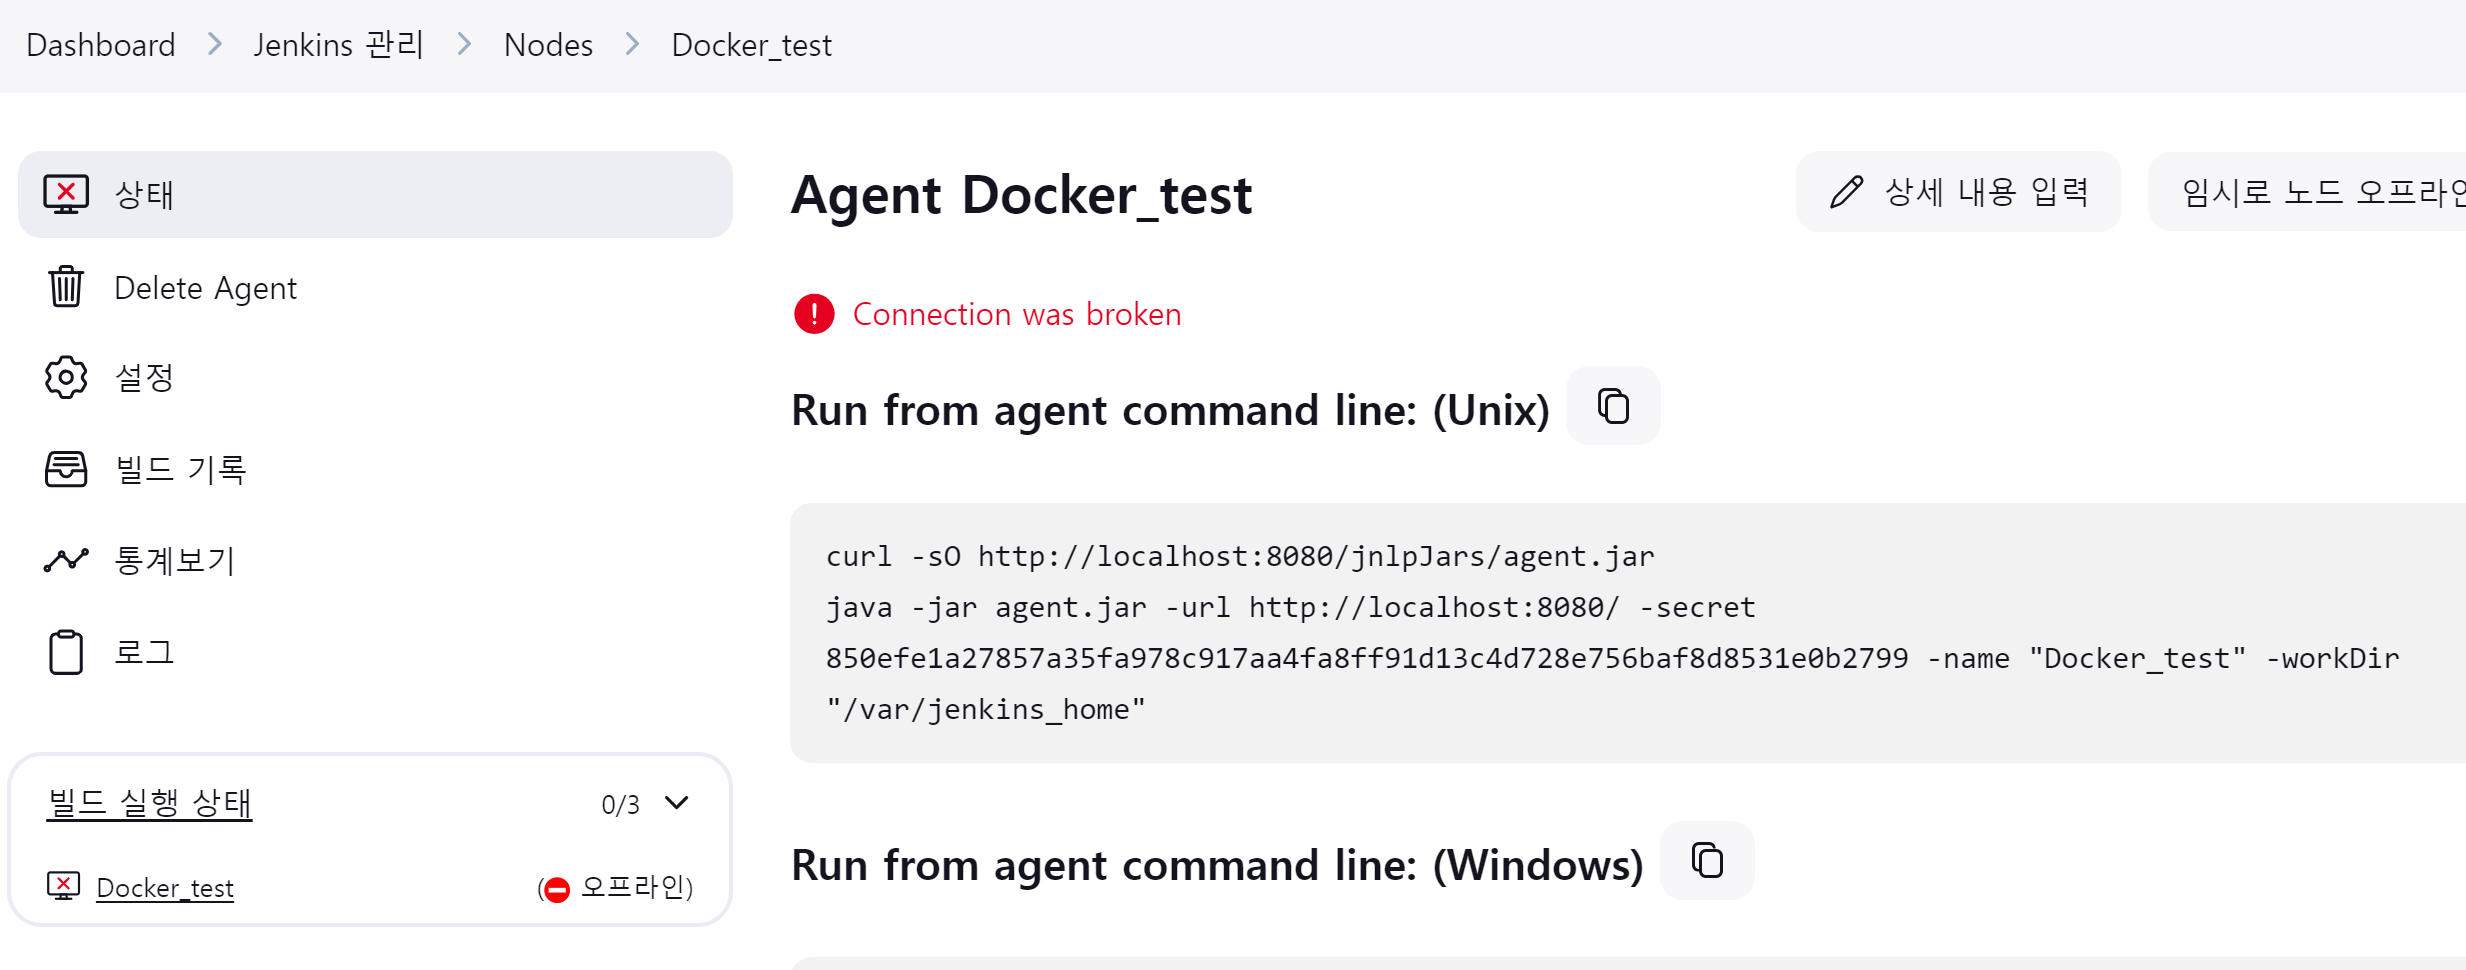Select Delete Agent in the sidebar
Screen dimensions: 2466x970
375,287
